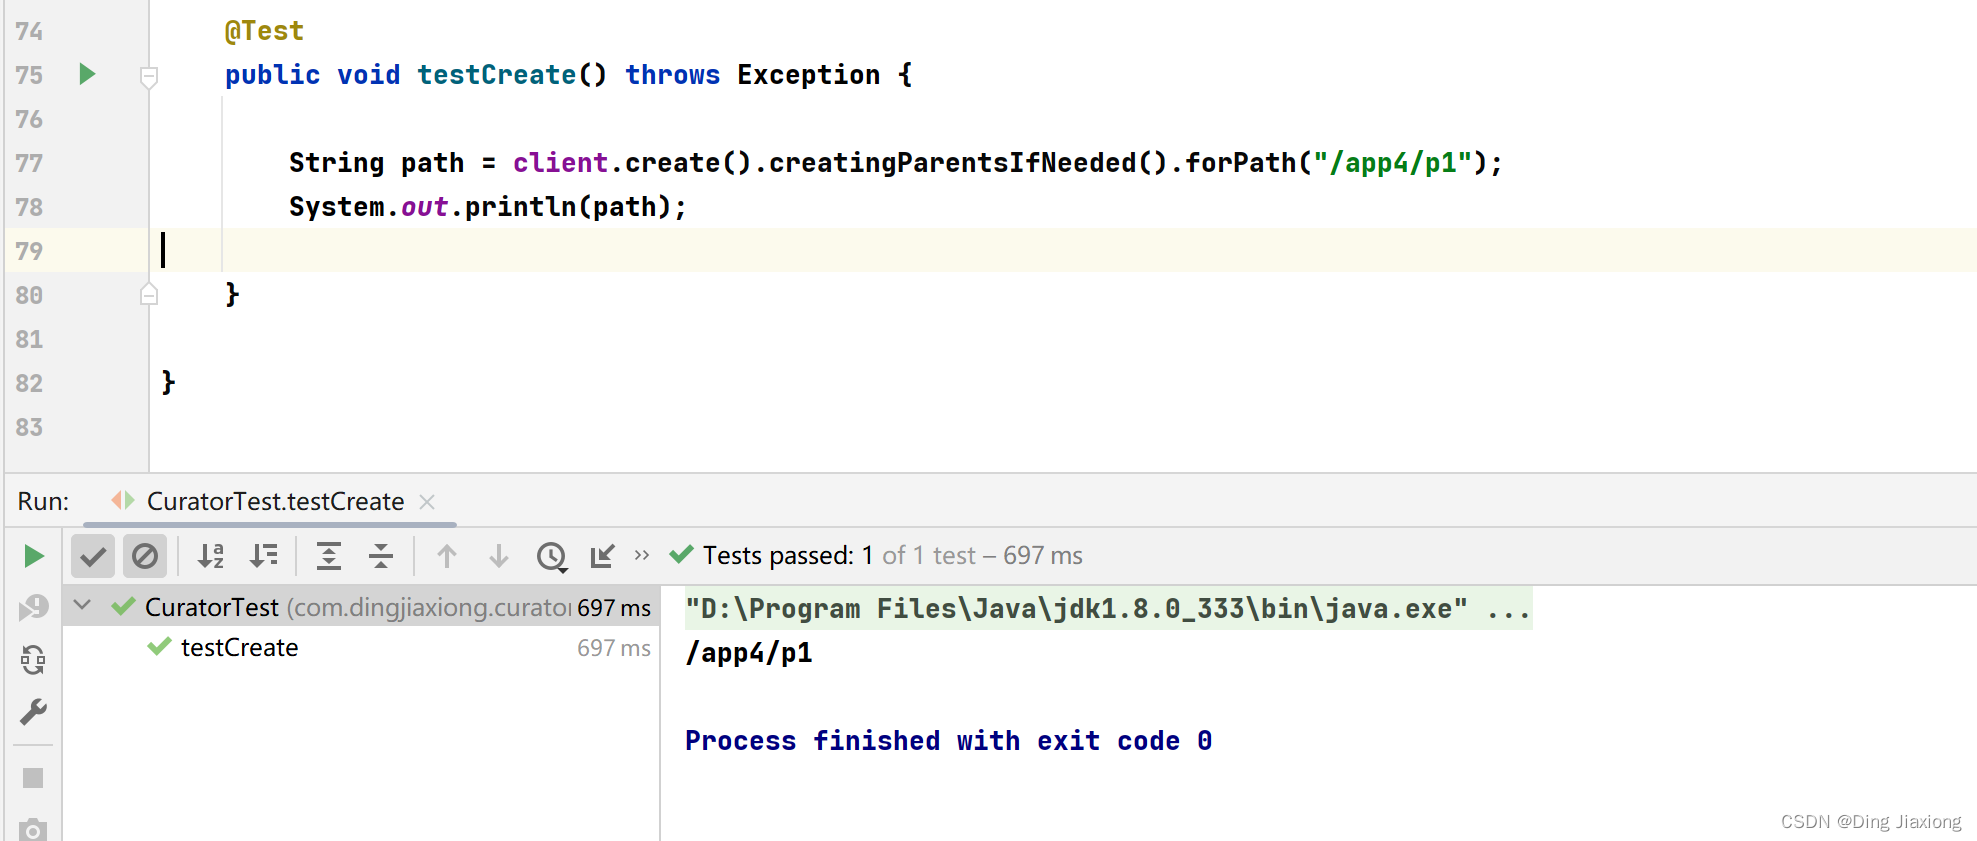Click the green checkmark beside Tests passed
Viewport: 1977px width, 841px height.
point(681,554)
